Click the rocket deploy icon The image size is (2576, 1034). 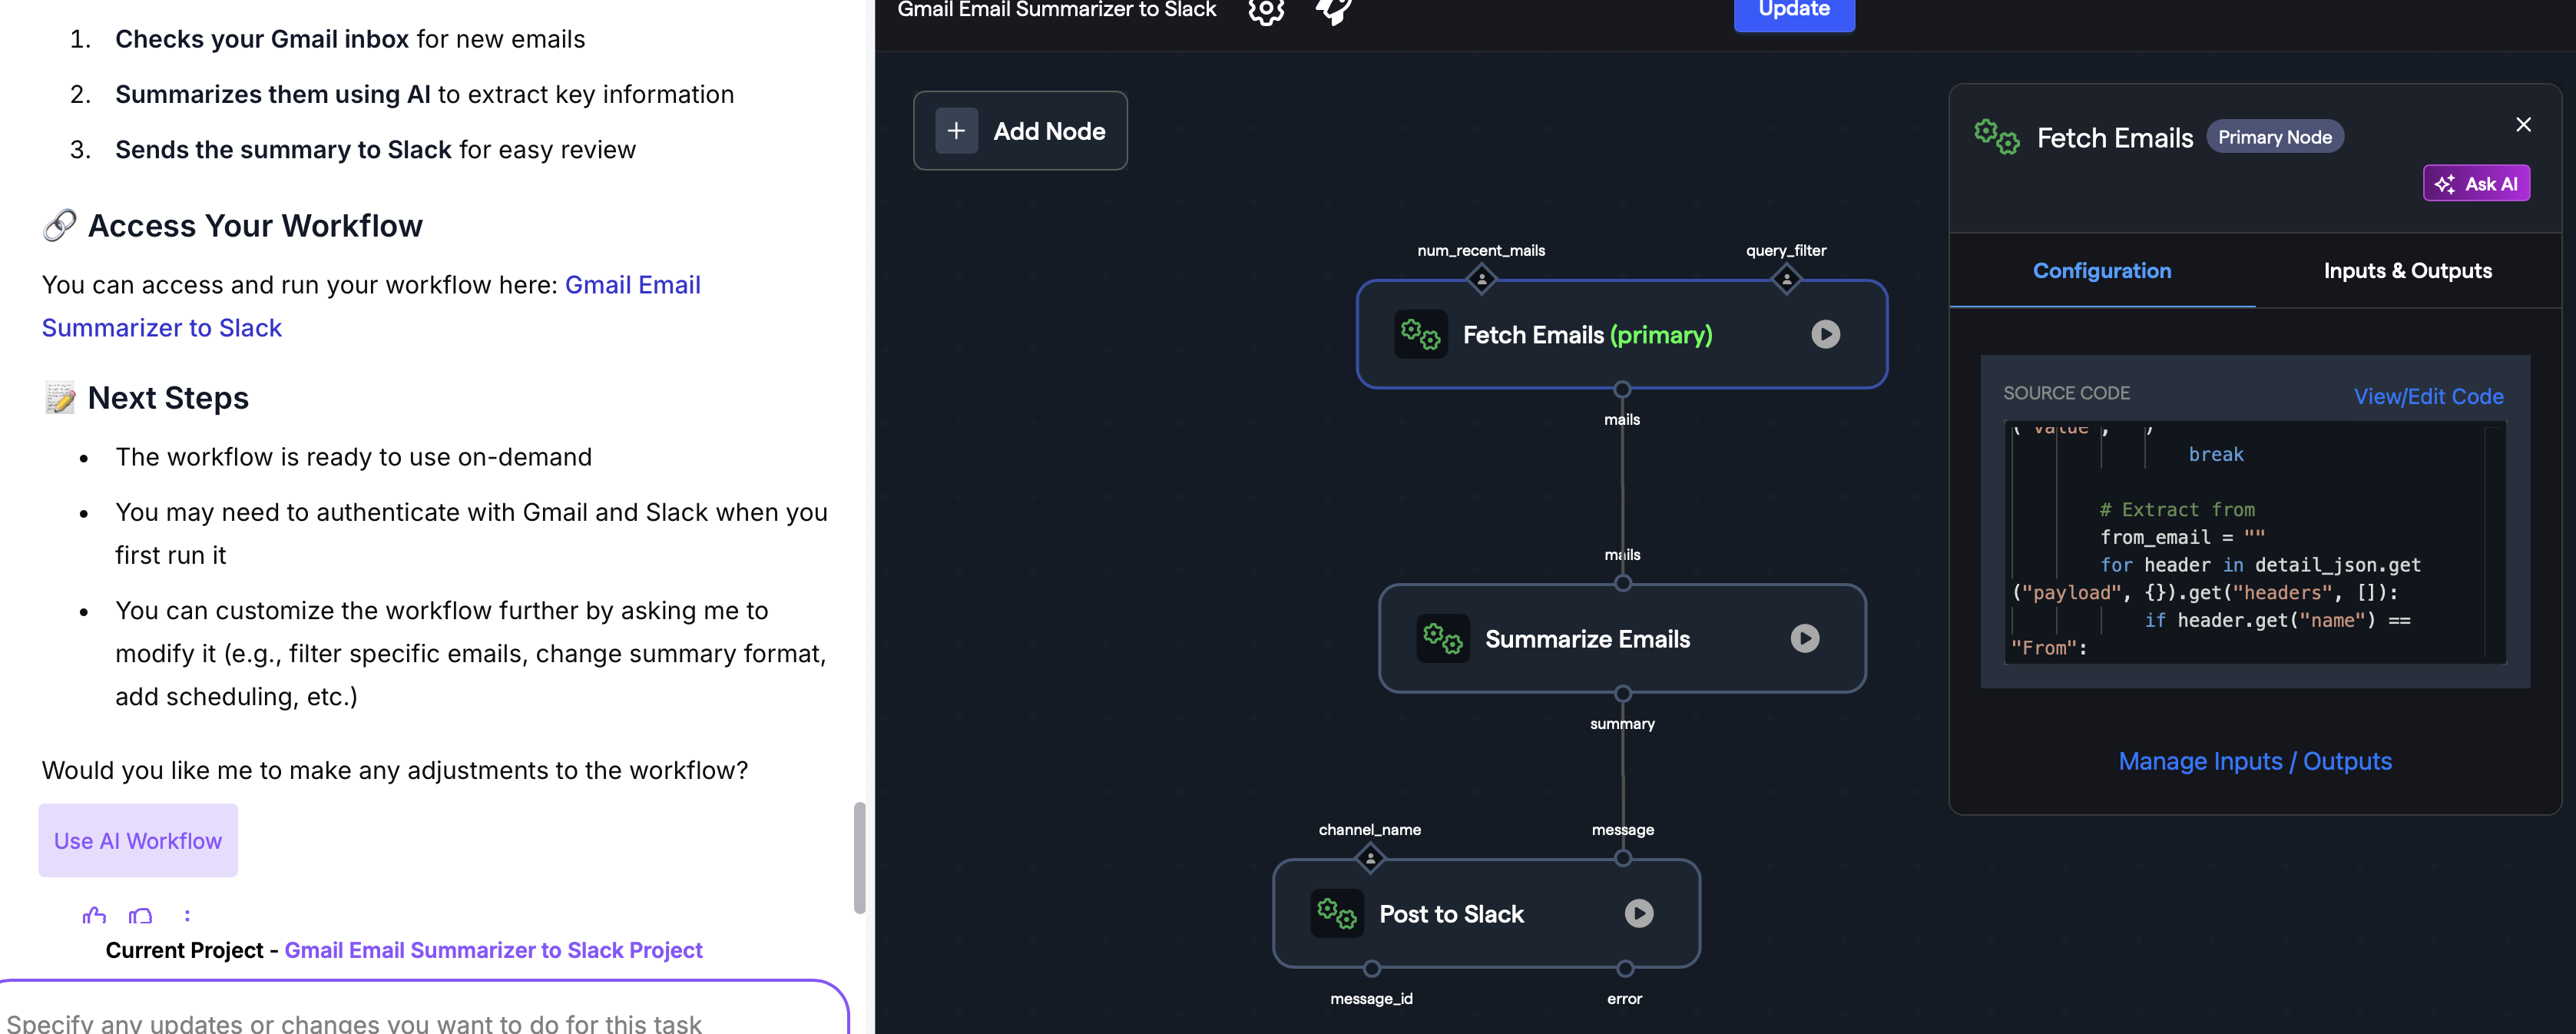[x=1333, y=11]
